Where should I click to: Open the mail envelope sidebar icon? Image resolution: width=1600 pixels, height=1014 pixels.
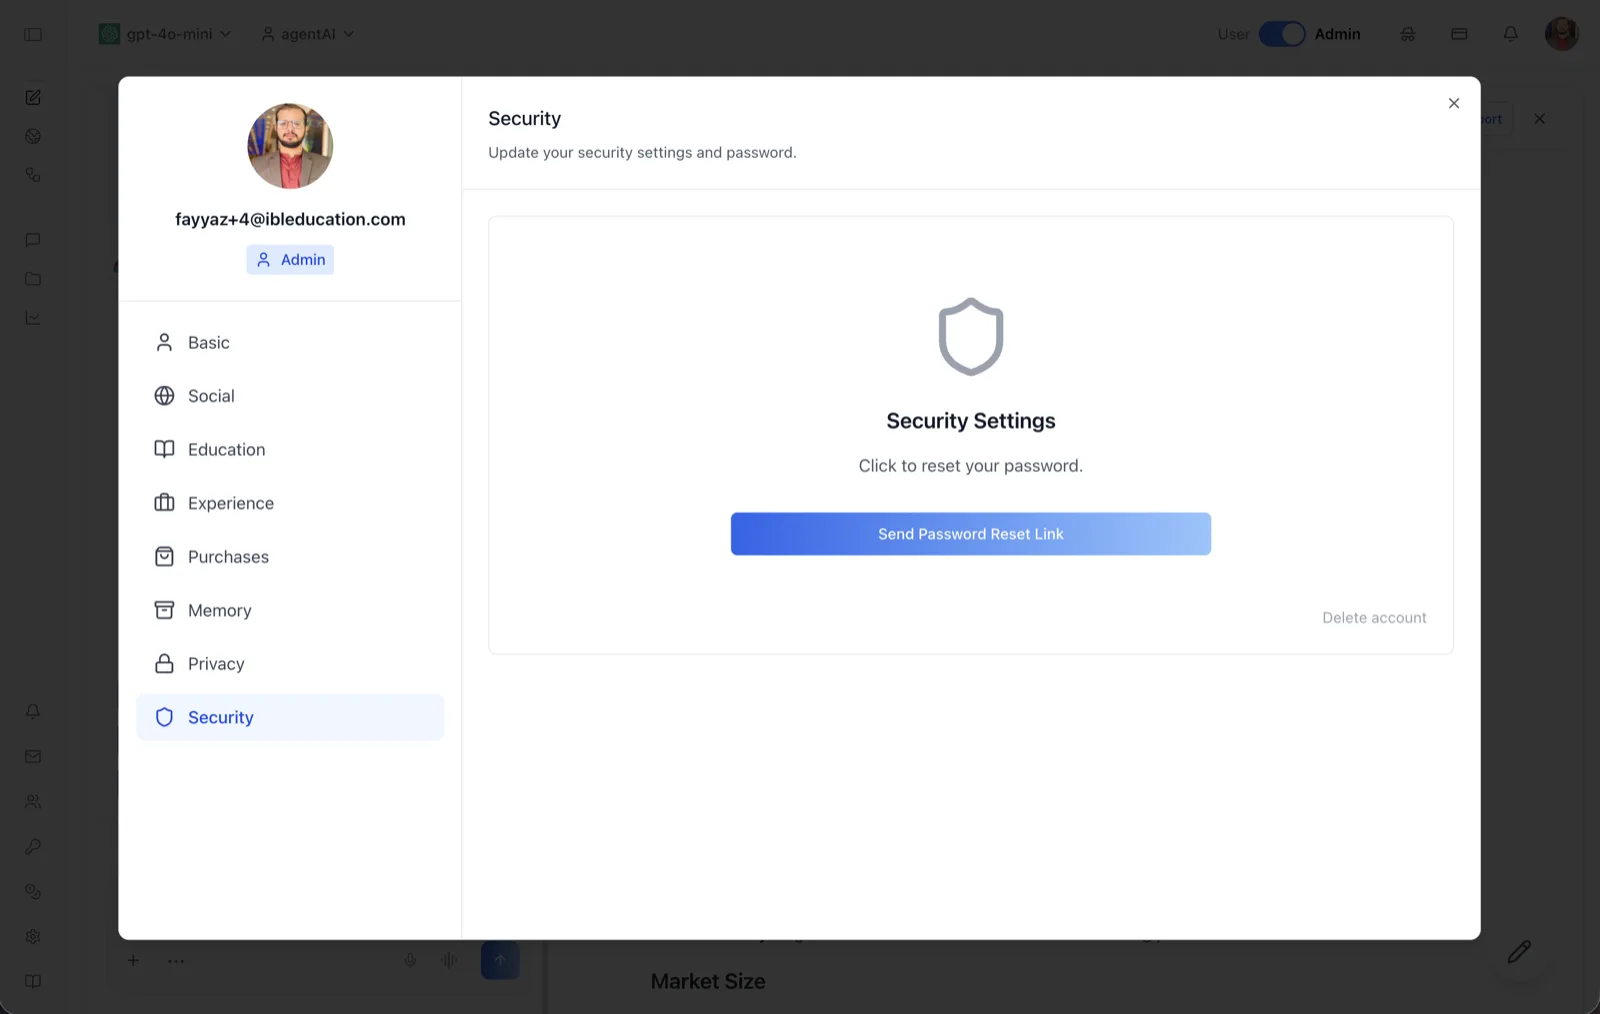click(x=33, y=756)
